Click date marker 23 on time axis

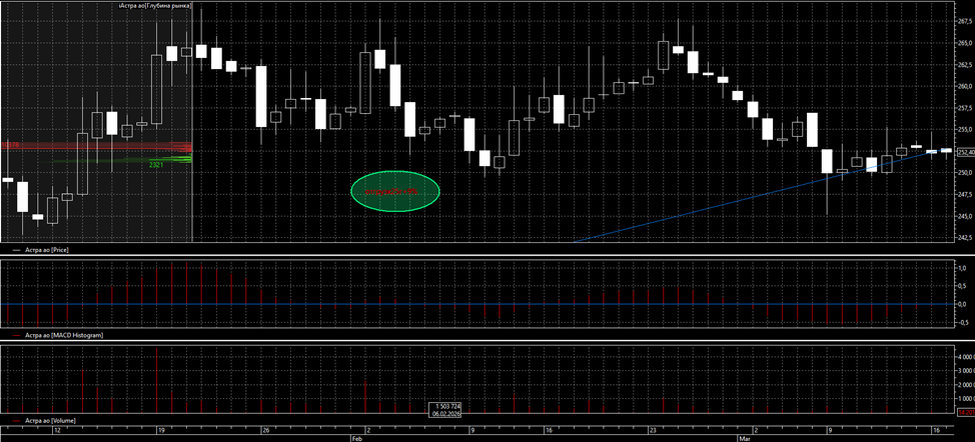(x=652, y=430)
